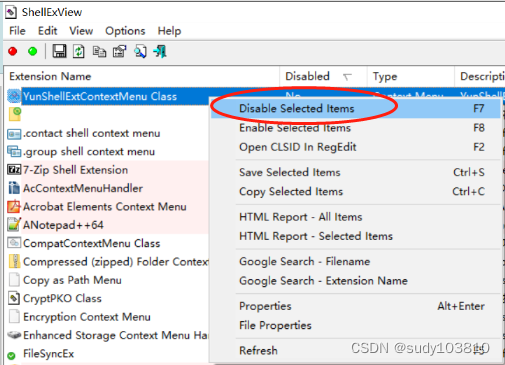Click the Copy Selected Items toolbar icon
The width and height of the screenshot is (505, 365).
pos(99,52)
